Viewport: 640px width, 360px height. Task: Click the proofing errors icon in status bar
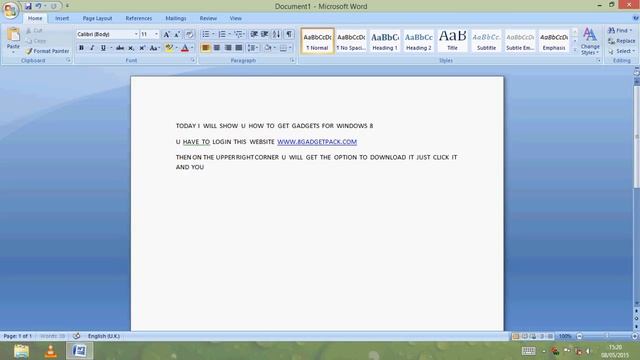[x=76, y=336]
